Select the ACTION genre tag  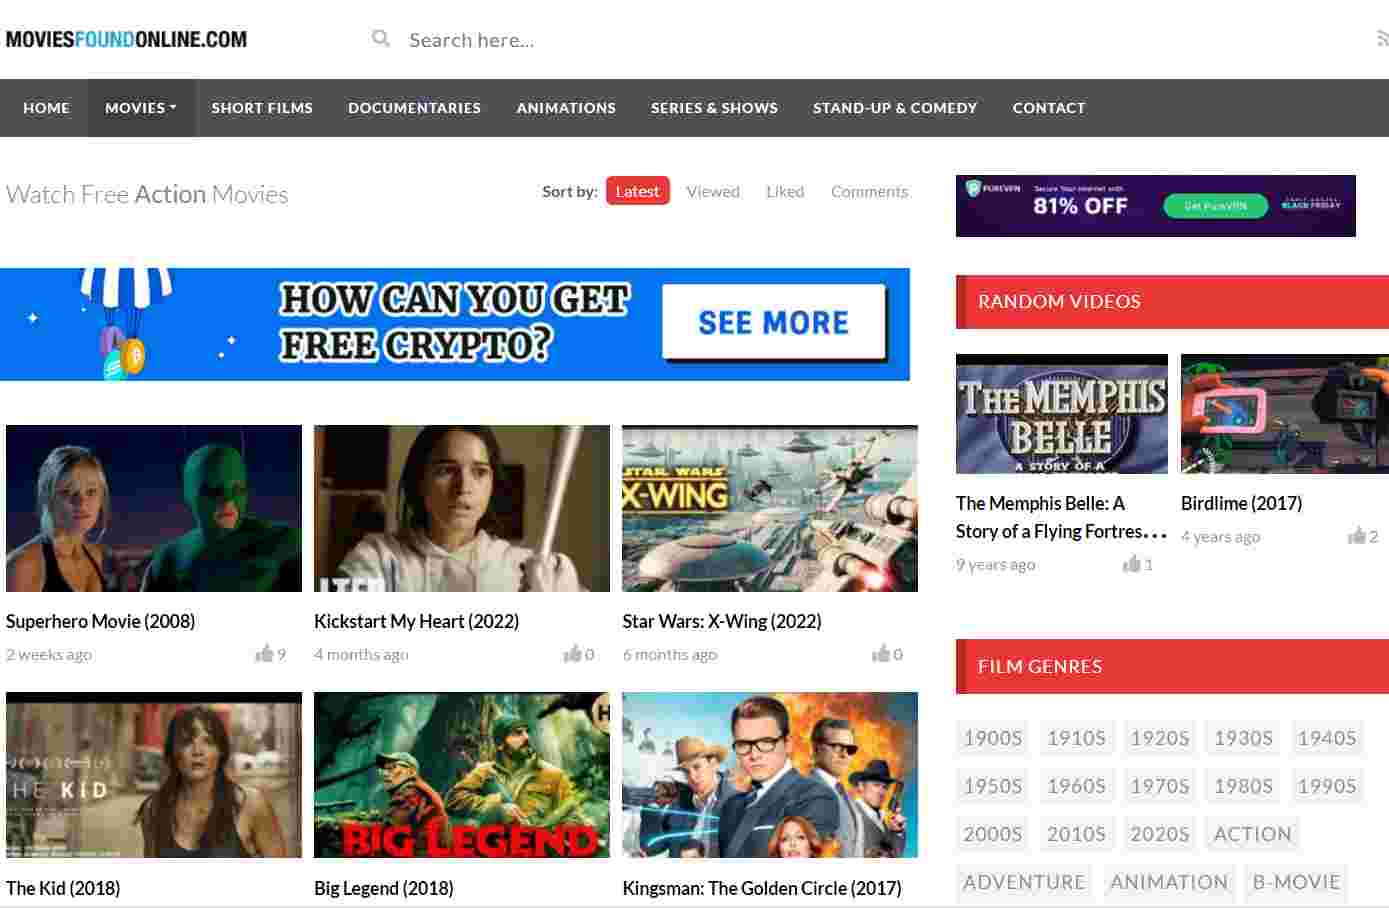pos(1253,834)
